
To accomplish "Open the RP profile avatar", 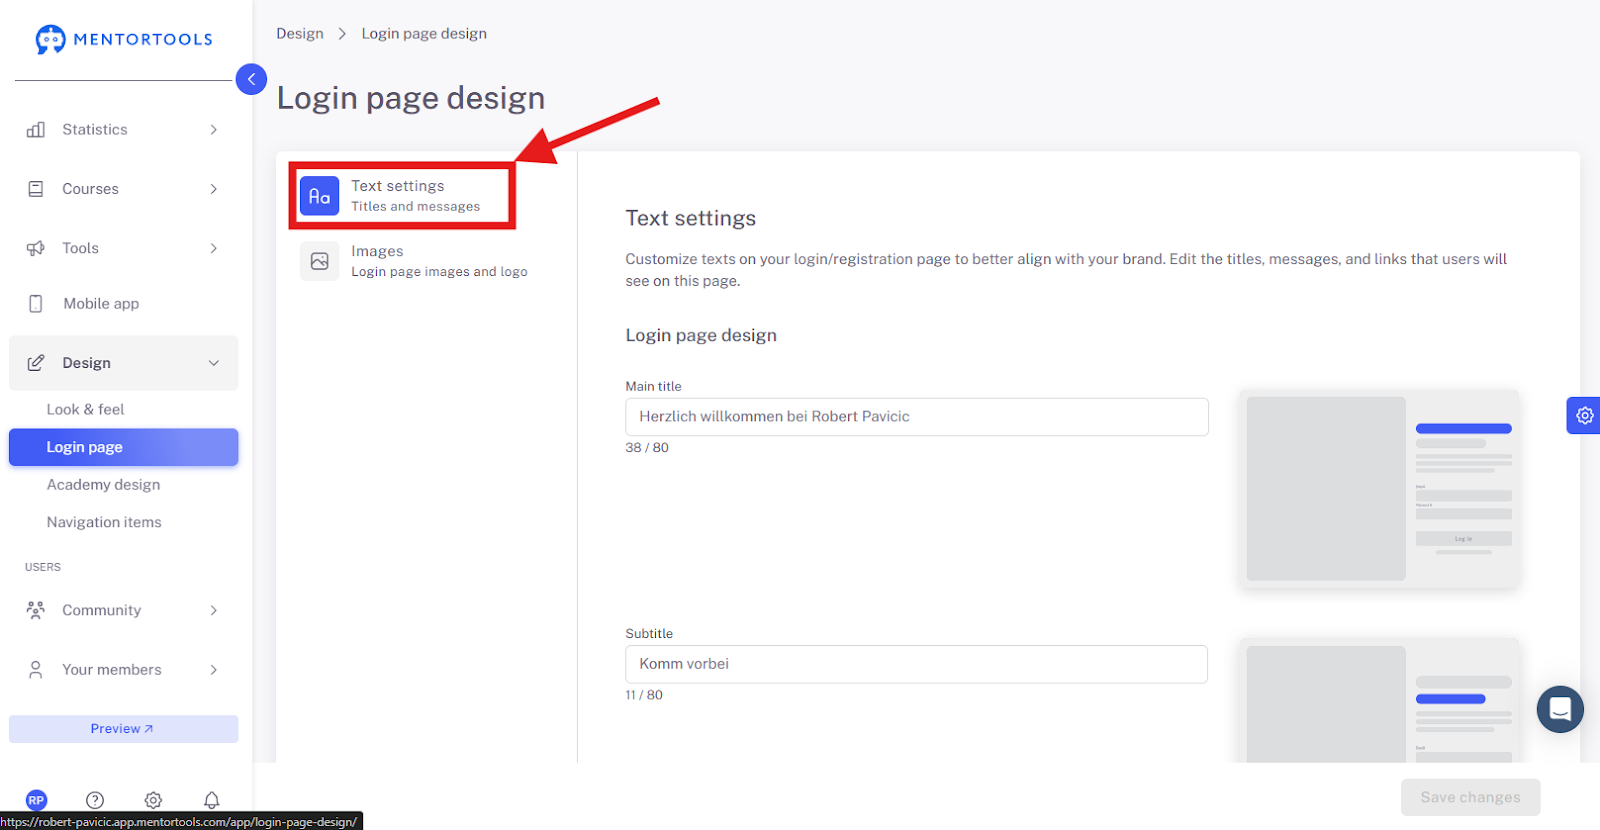I will coord(36,800).
